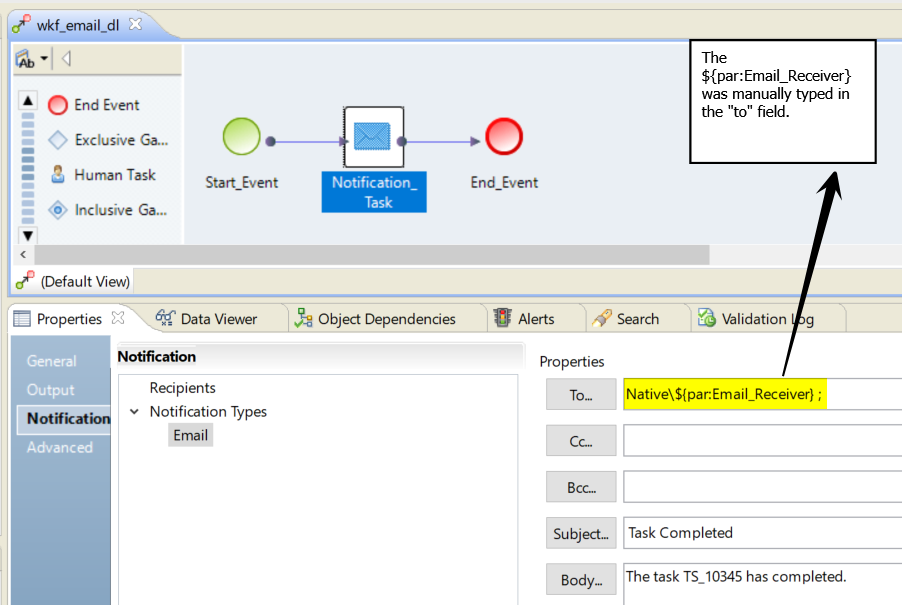902x605 pixels.
Task: Click the To field with Email_Receiver parameter
Action: (762, 395)
